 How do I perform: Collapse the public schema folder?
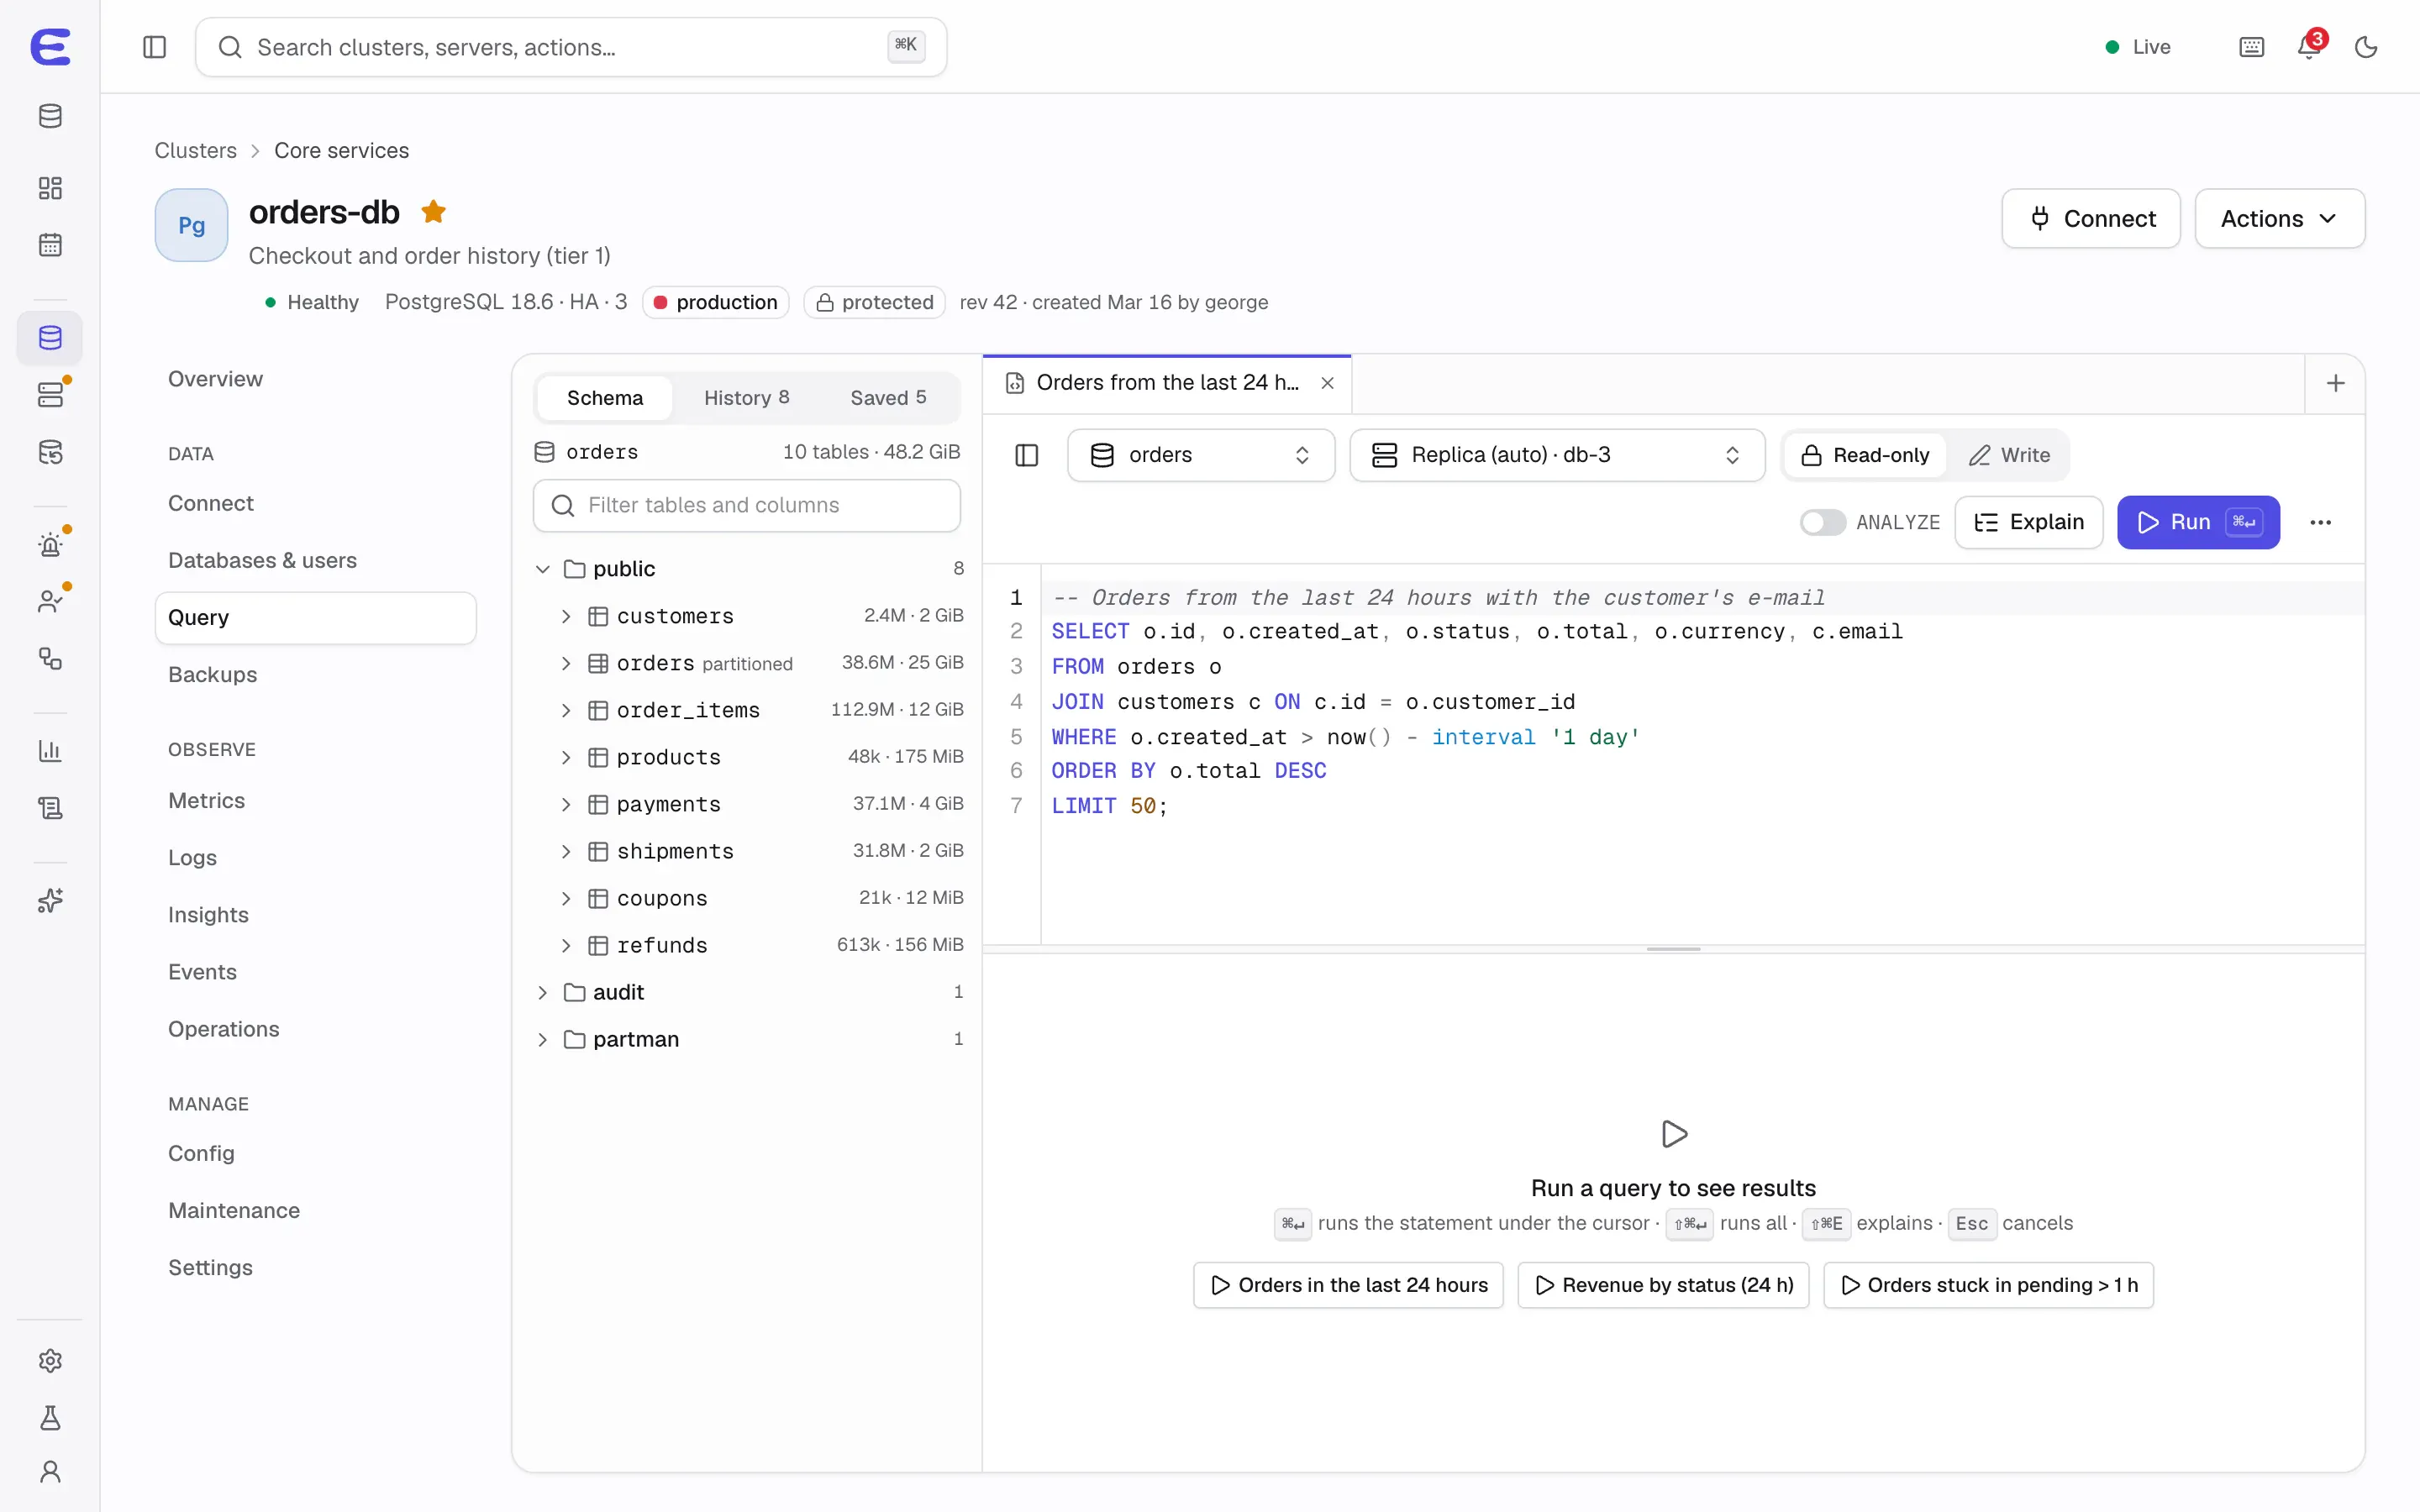pyautogui.click(x=543, y=569)
